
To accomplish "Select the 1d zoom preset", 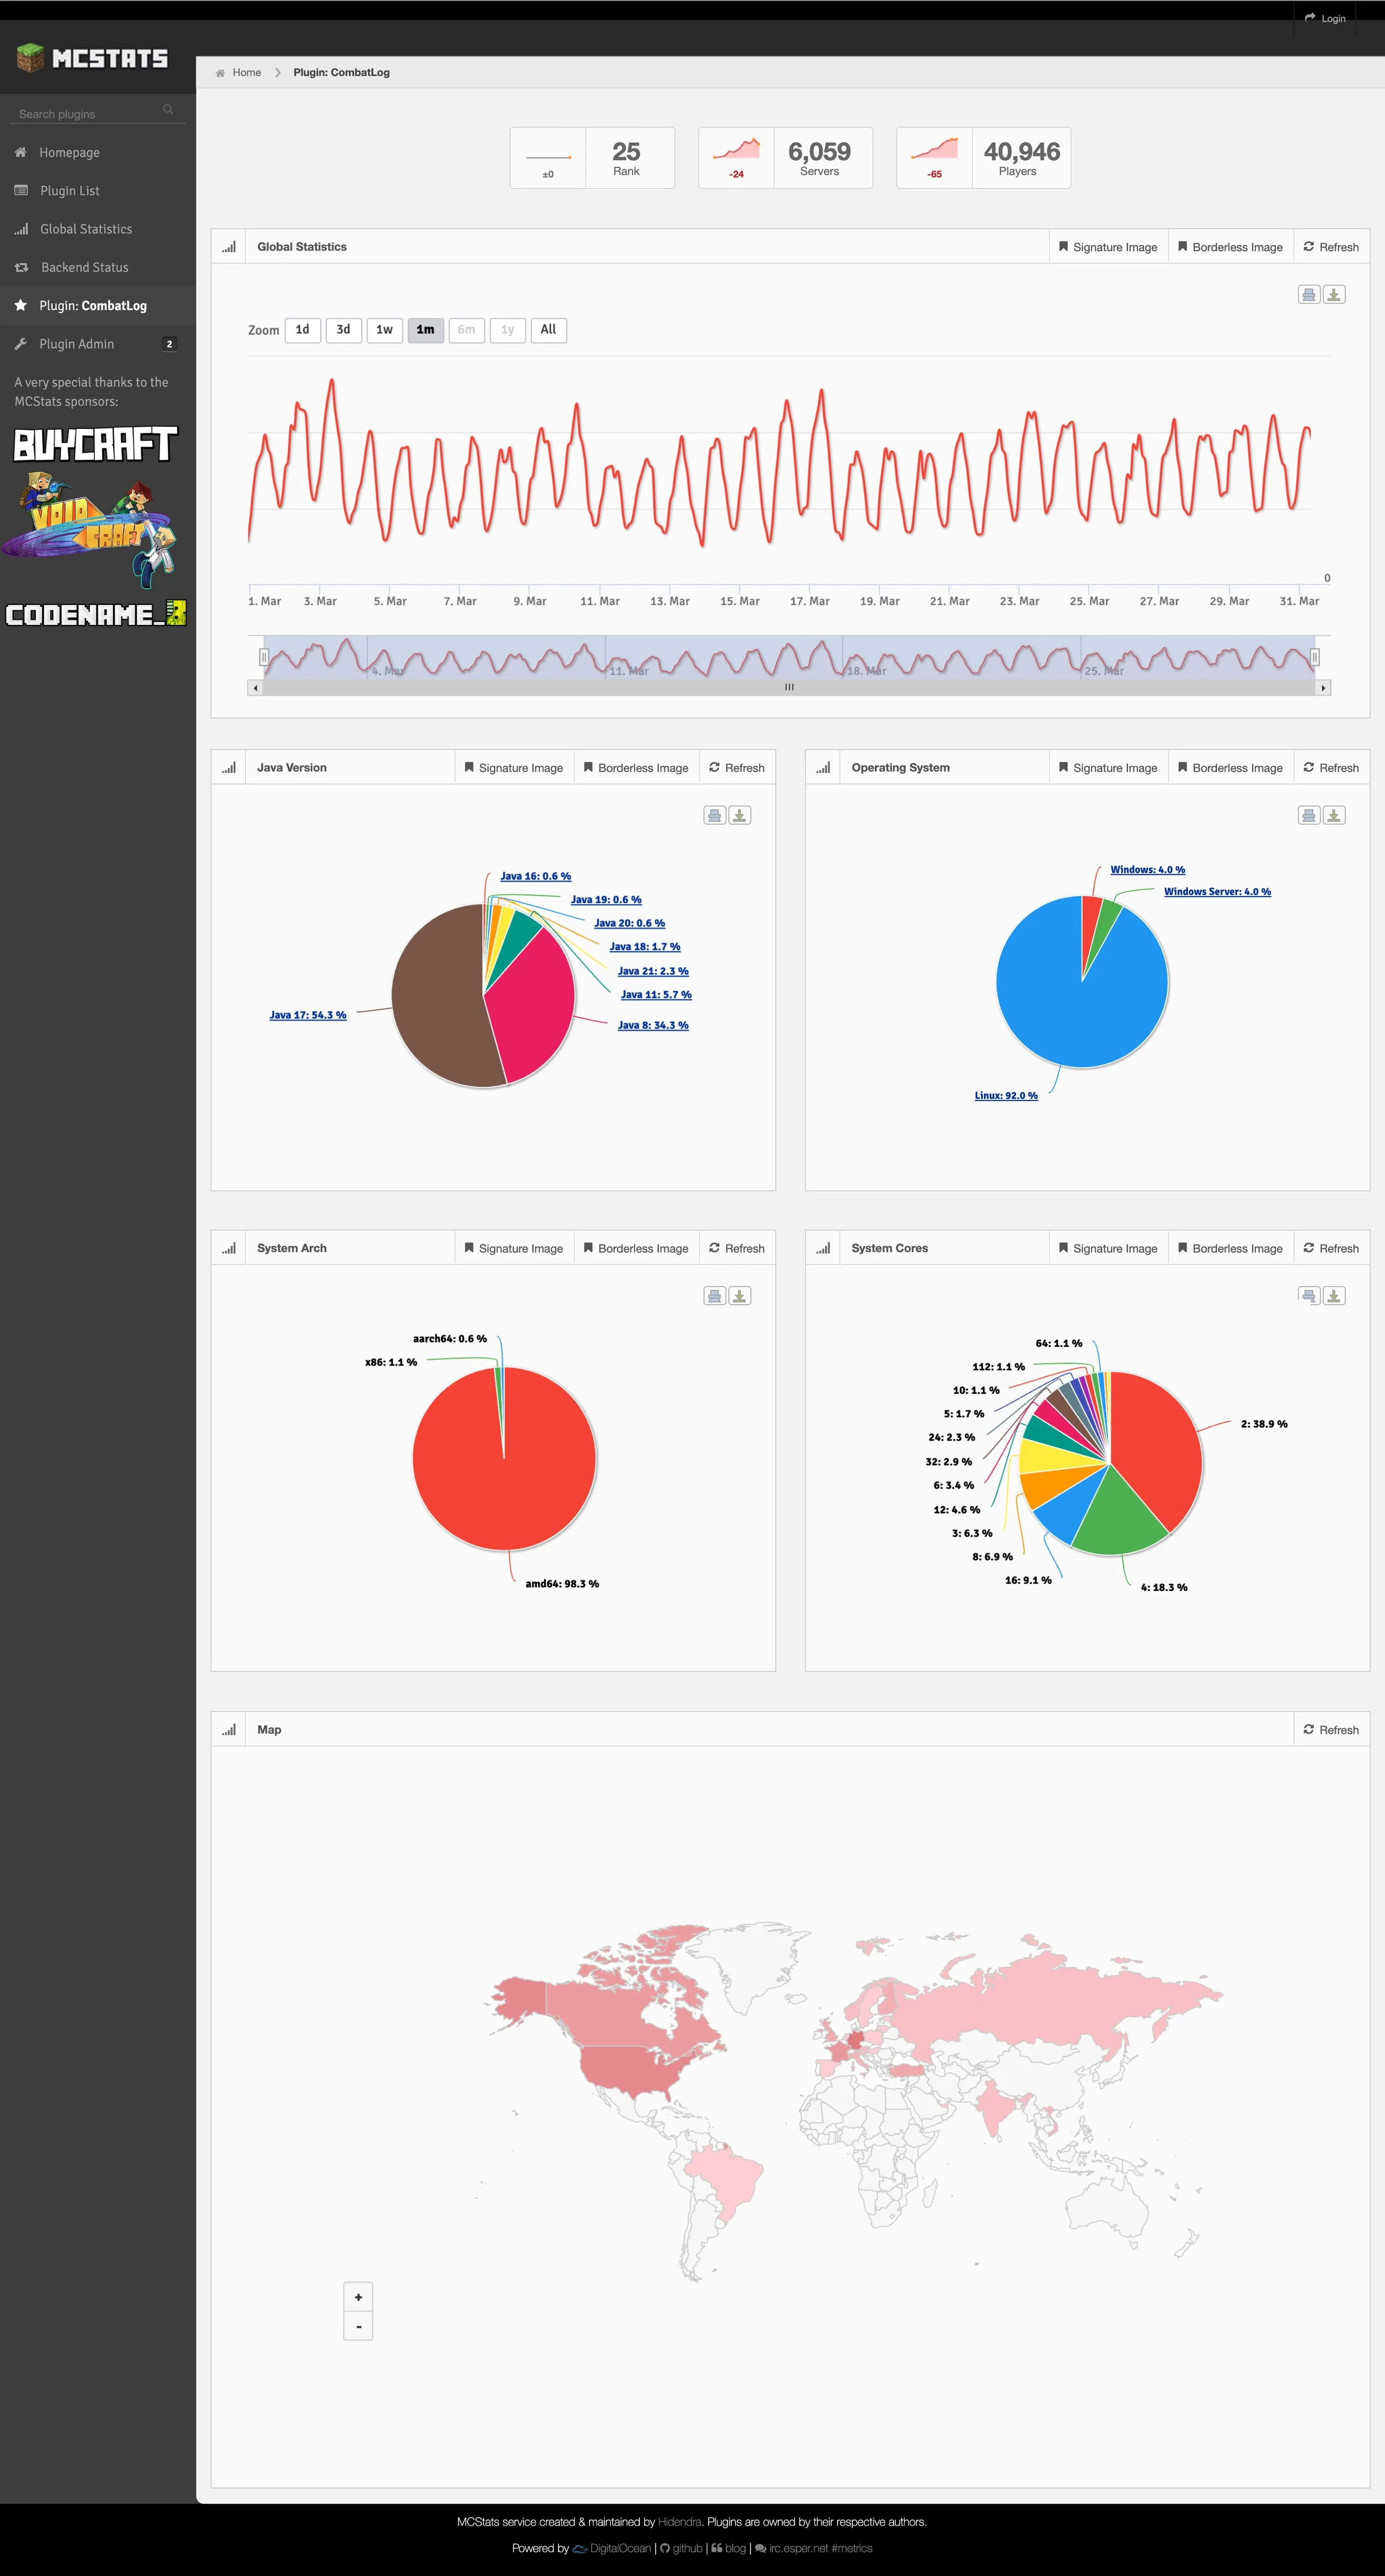I will pyautogui.click(x=302, y=330).
